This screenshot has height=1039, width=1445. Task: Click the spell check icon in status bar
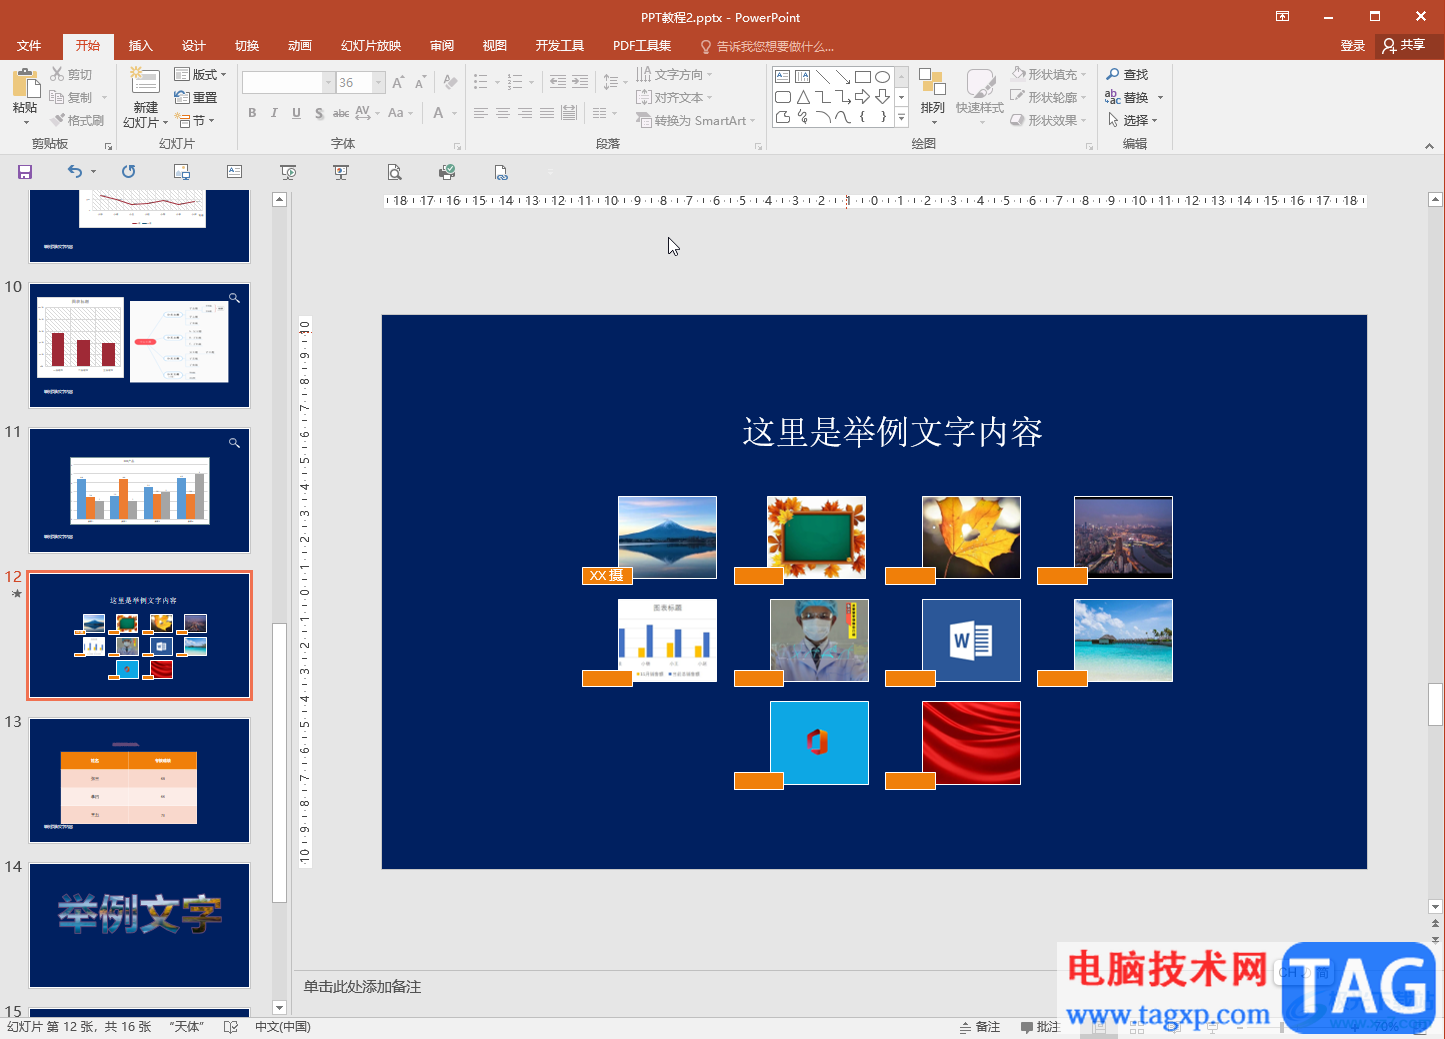[231, 1027]
